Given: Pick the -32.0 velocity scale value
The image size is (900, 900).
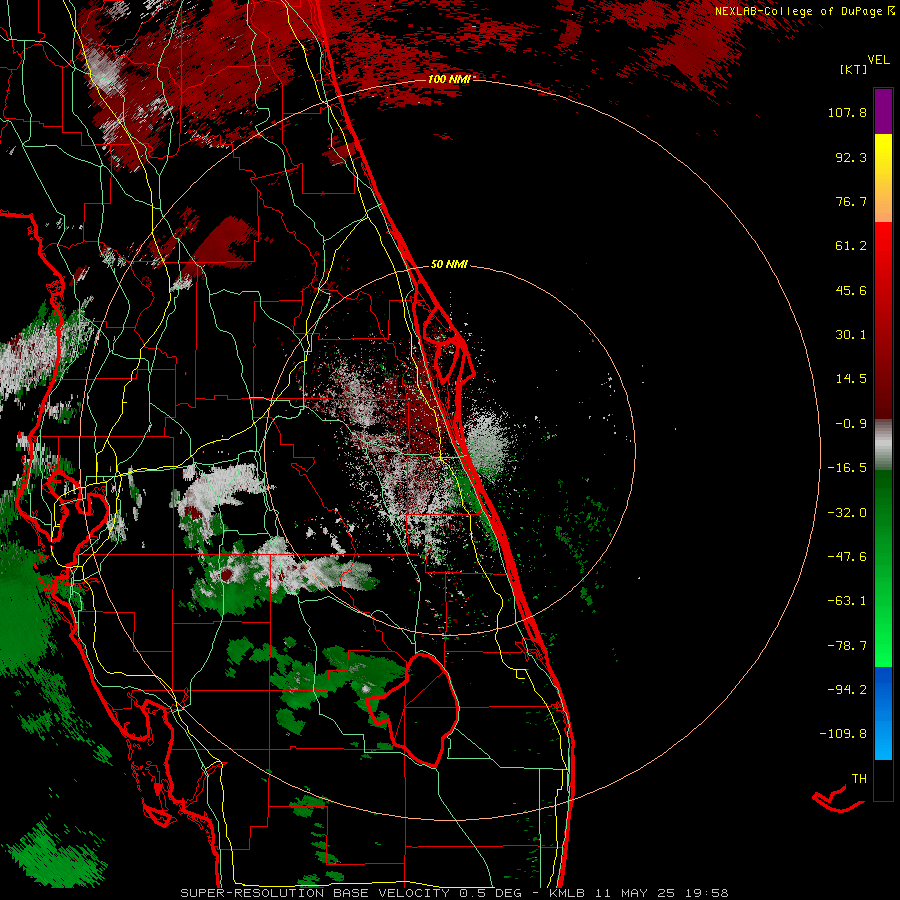Looking at the screenshot, I should [847, 513].
